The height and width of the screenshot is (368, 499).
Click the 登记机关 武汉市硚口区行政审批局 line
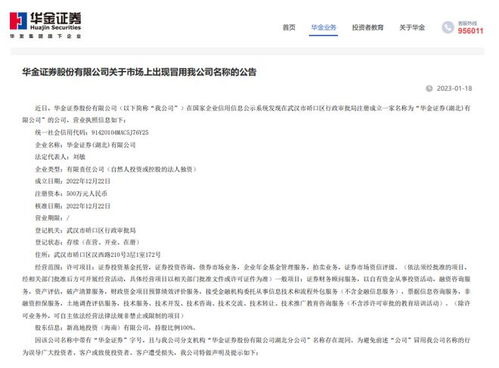pos(85,230)
